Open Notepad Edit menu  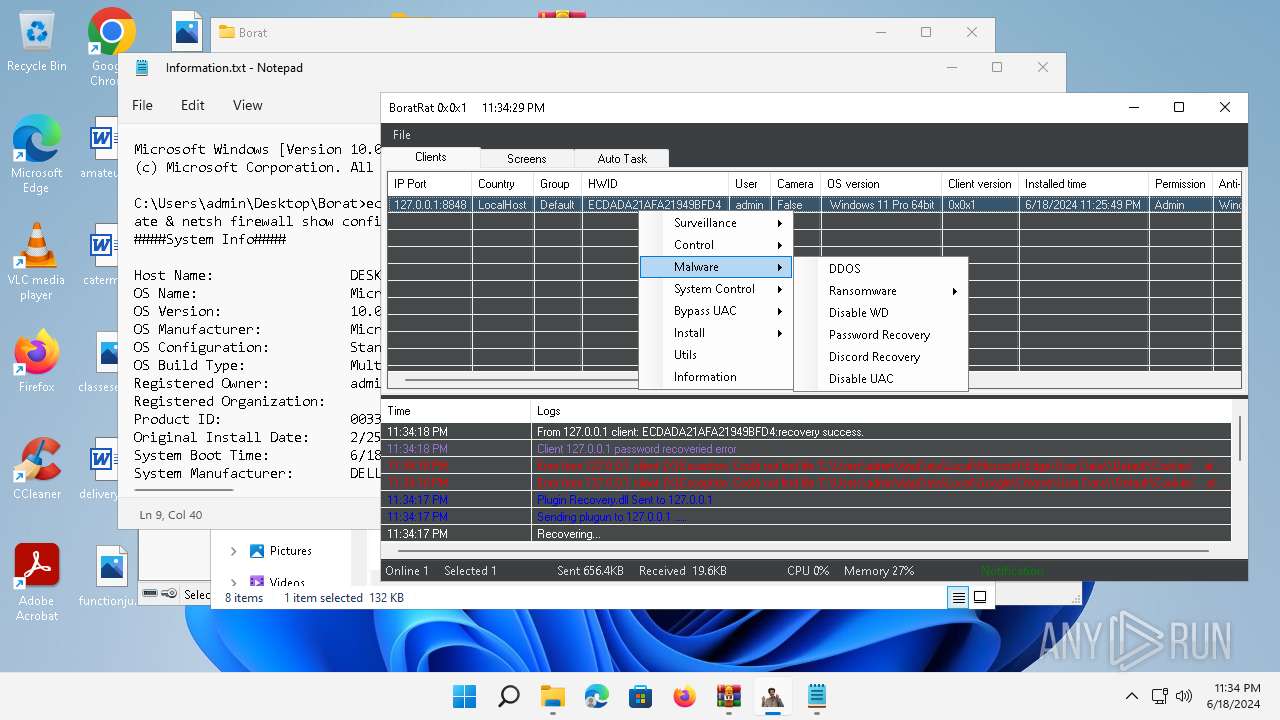click(x=193, y=105)
